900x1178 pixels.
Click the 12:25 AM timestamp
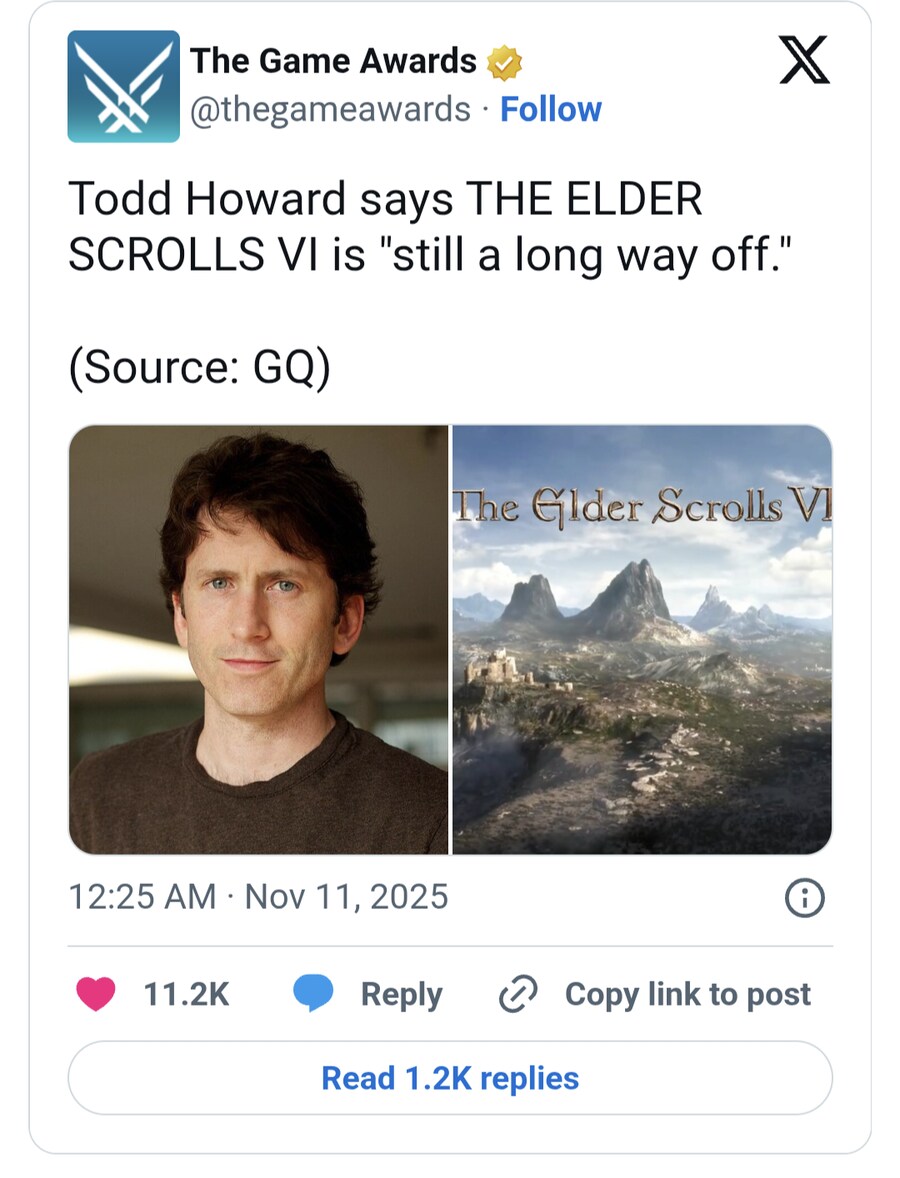pyautogui.click(x=142, y=897)
